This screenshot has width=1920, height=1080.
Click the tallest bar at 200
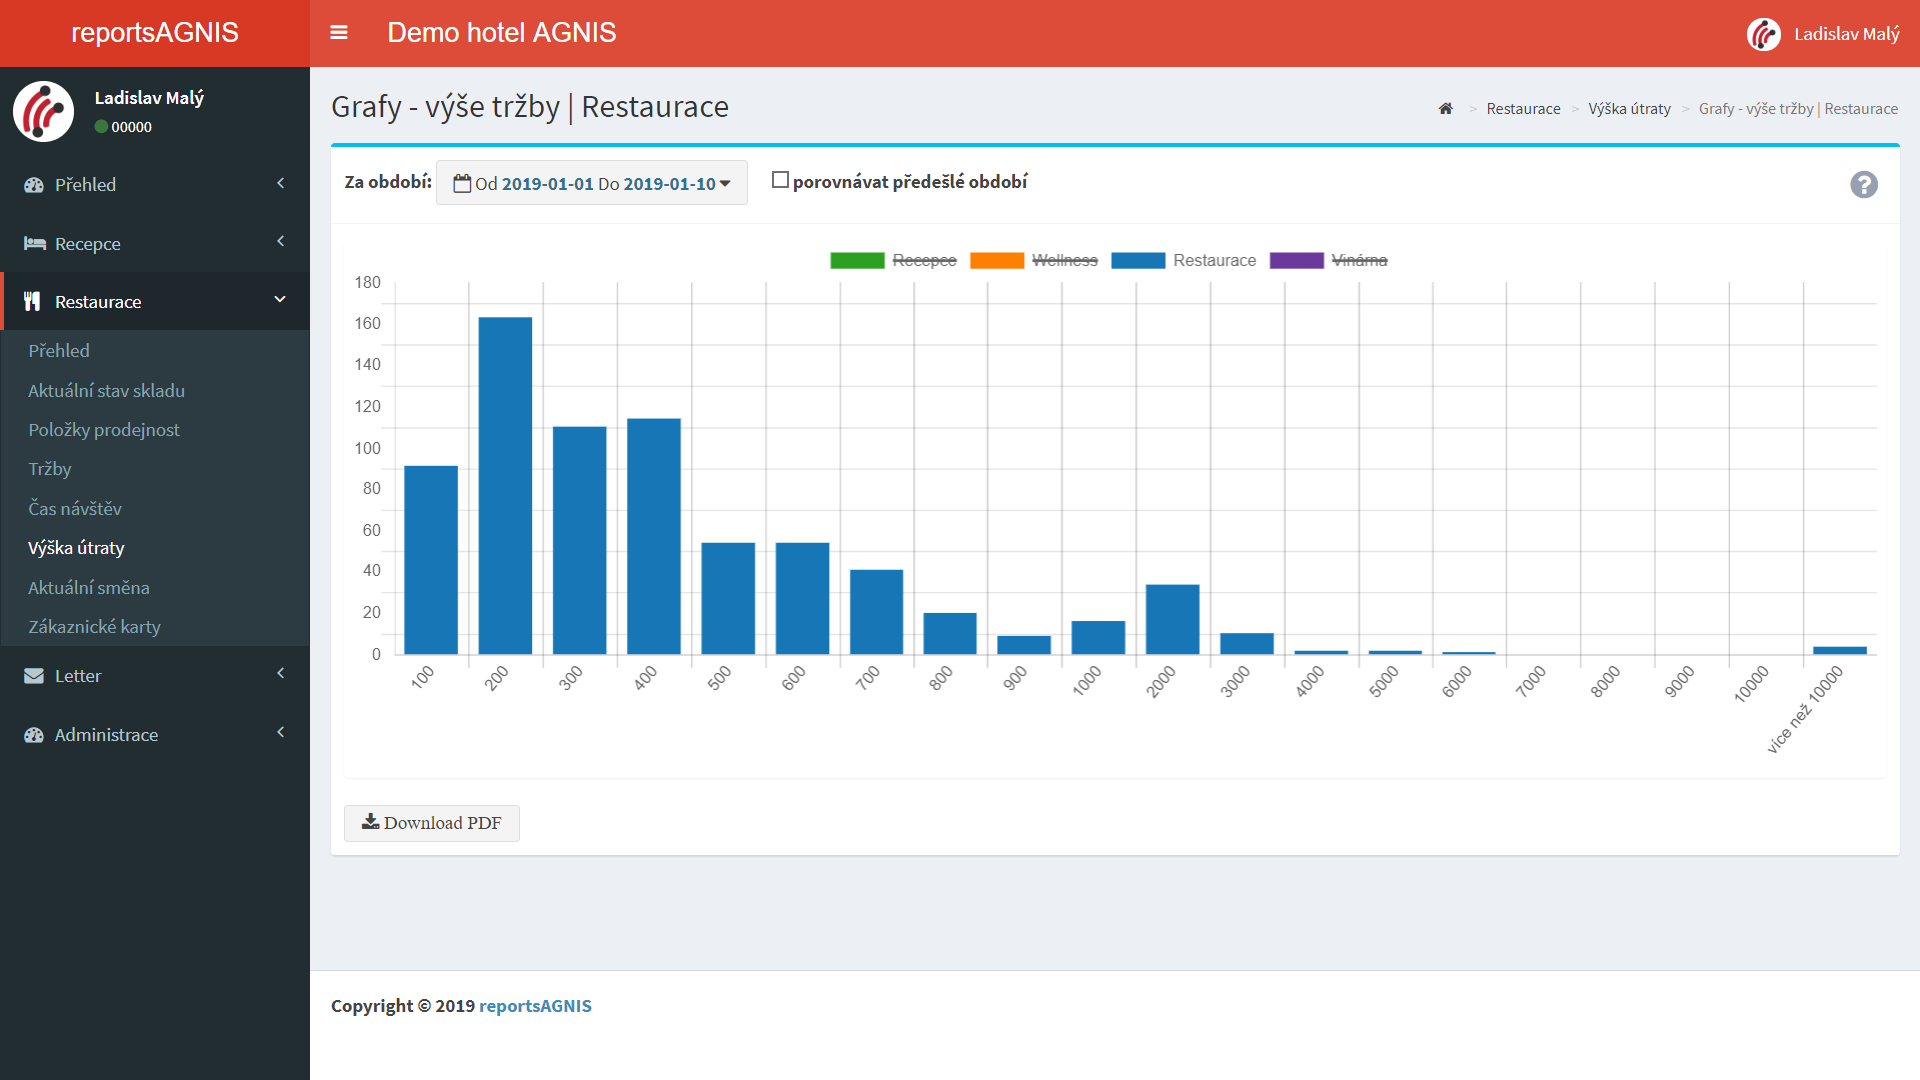coord(505,485)
